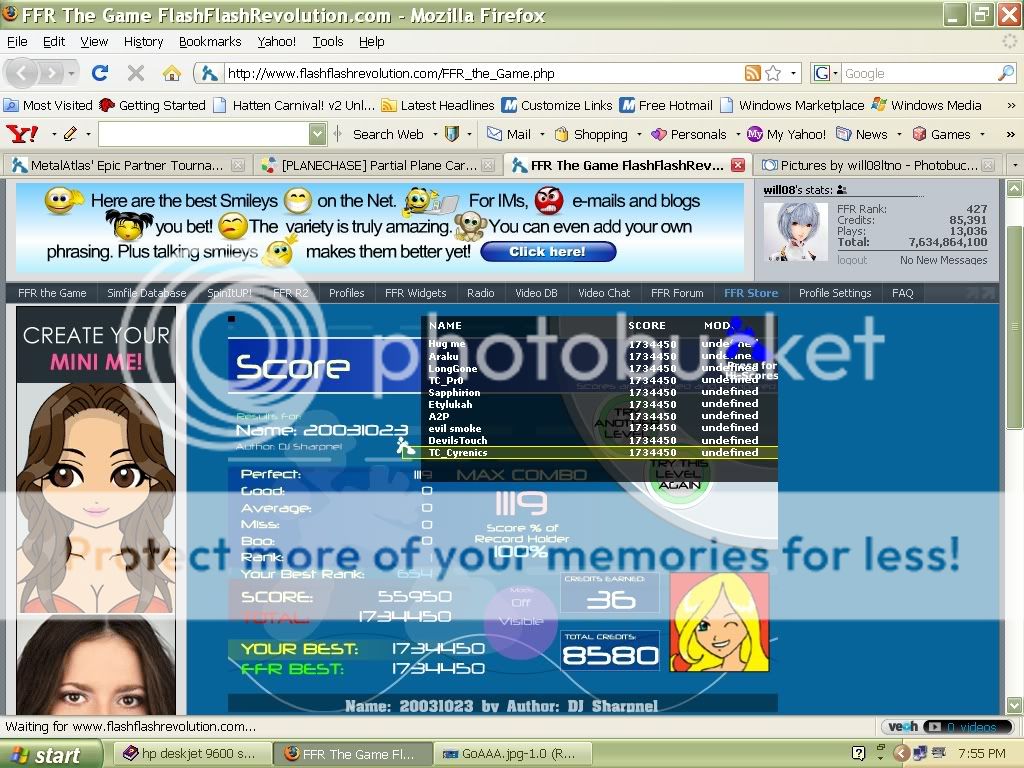Click the Click here! smiley ad button
The width and height of the screenshot is (1024, 768).
(x=547, y=252)
